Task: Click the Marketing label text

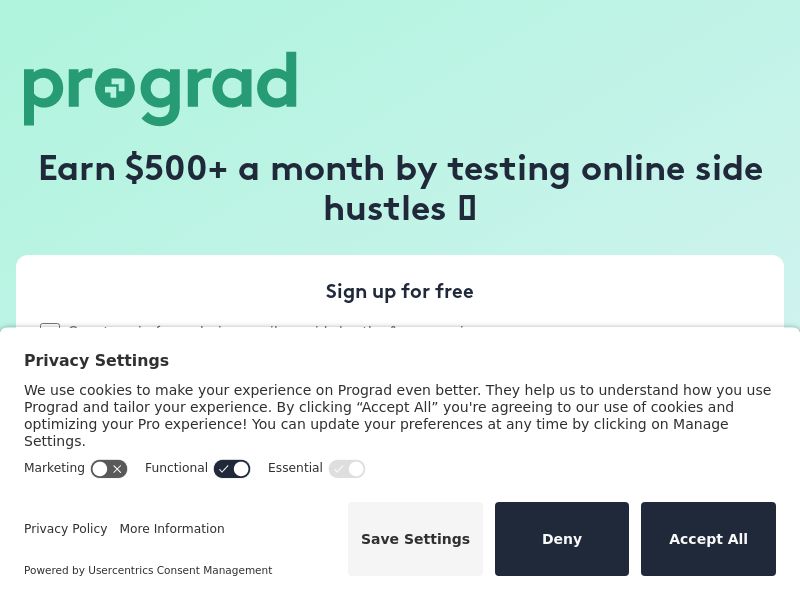Action: [x=54, y=468]
